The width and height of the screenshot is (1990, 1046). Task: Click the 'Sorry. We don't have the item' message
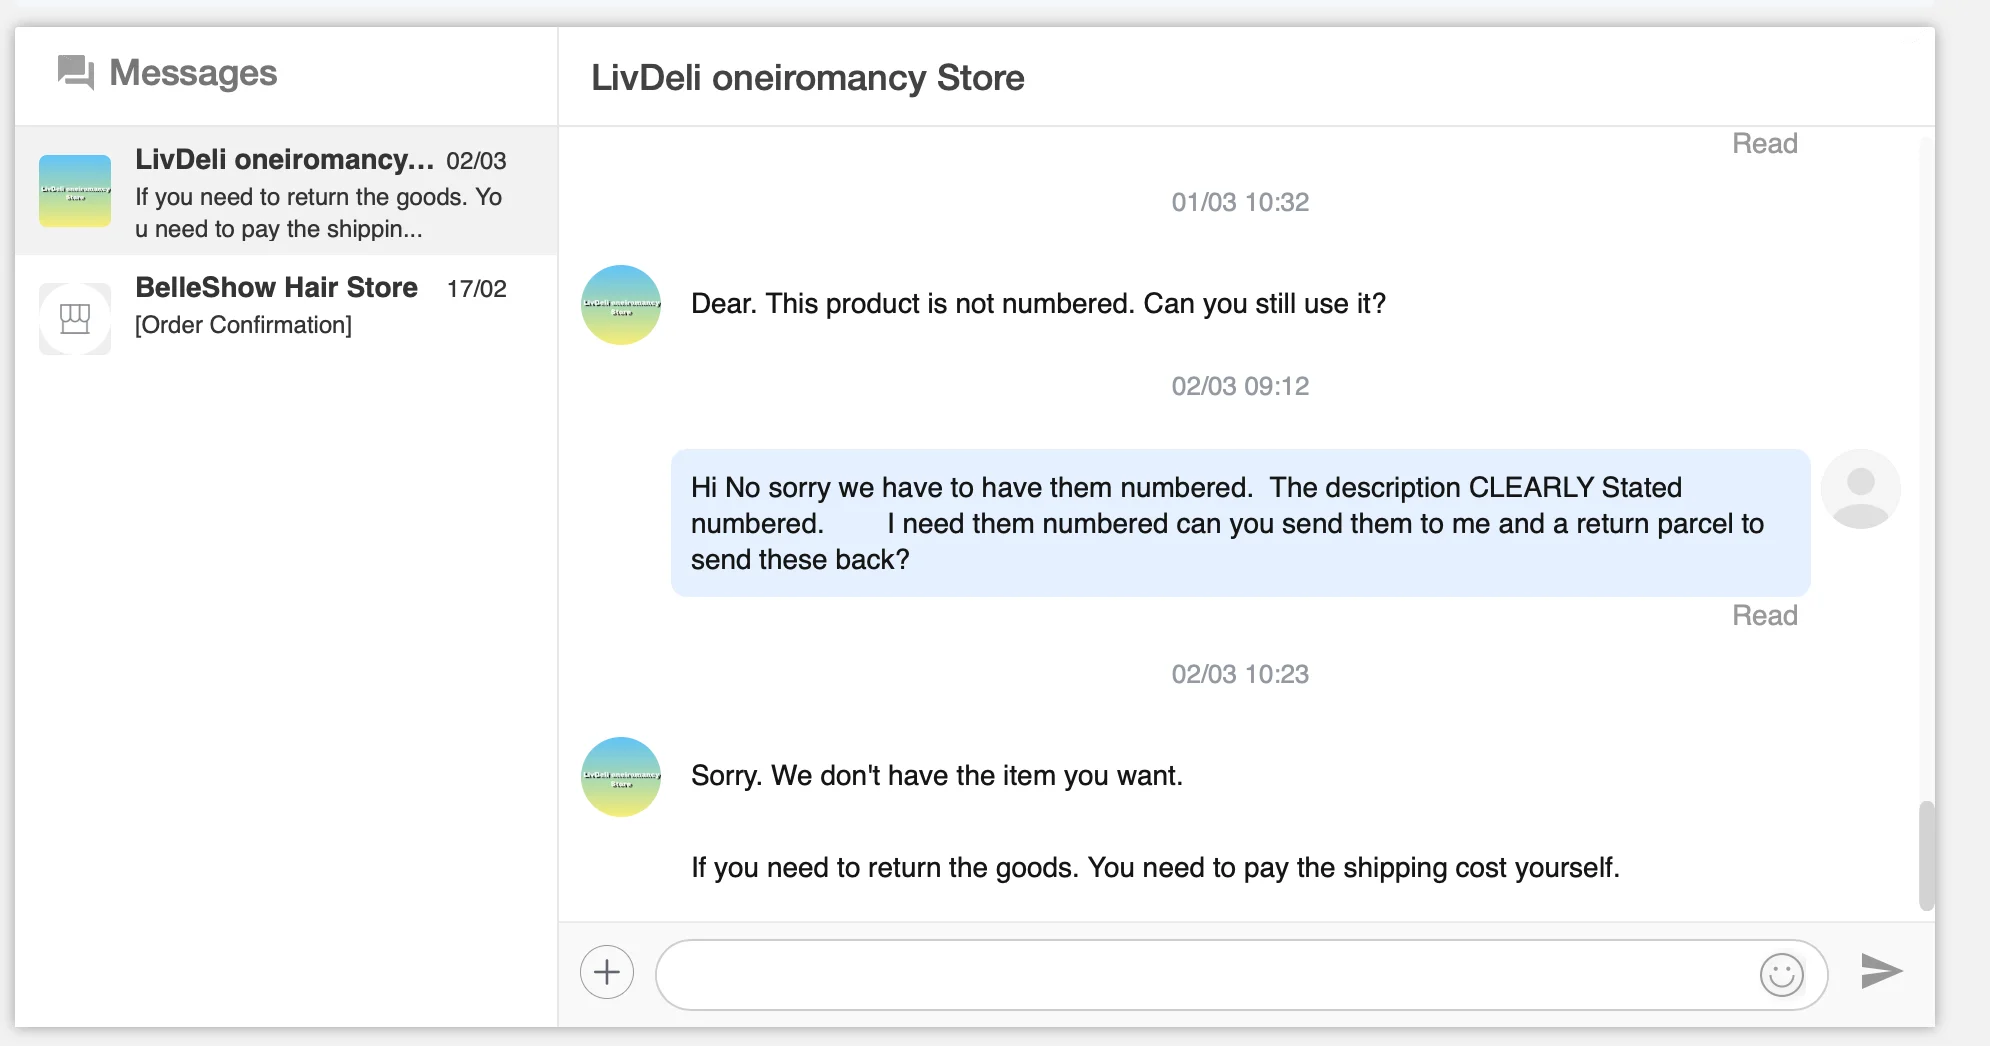[x=937, y=776]
